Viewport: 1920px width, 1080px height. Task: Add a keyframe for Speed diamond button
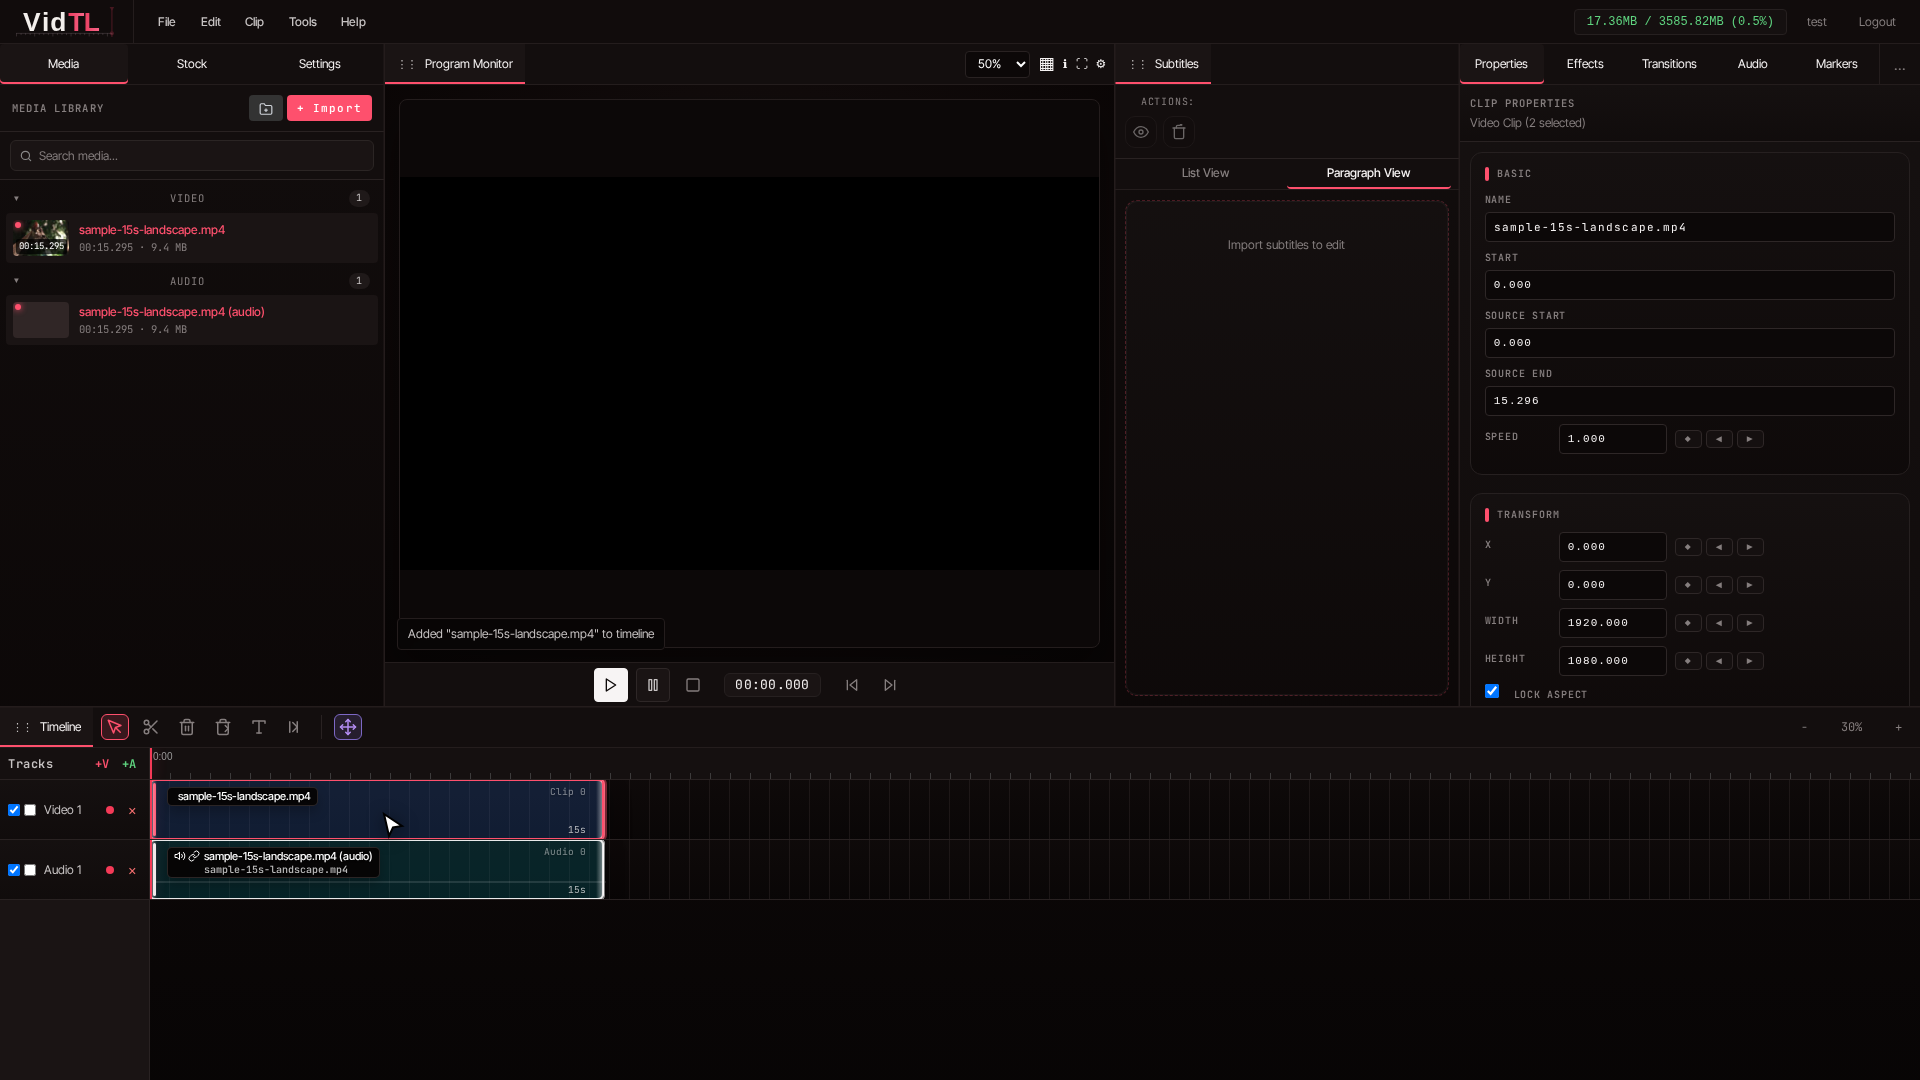(1688, 439)
